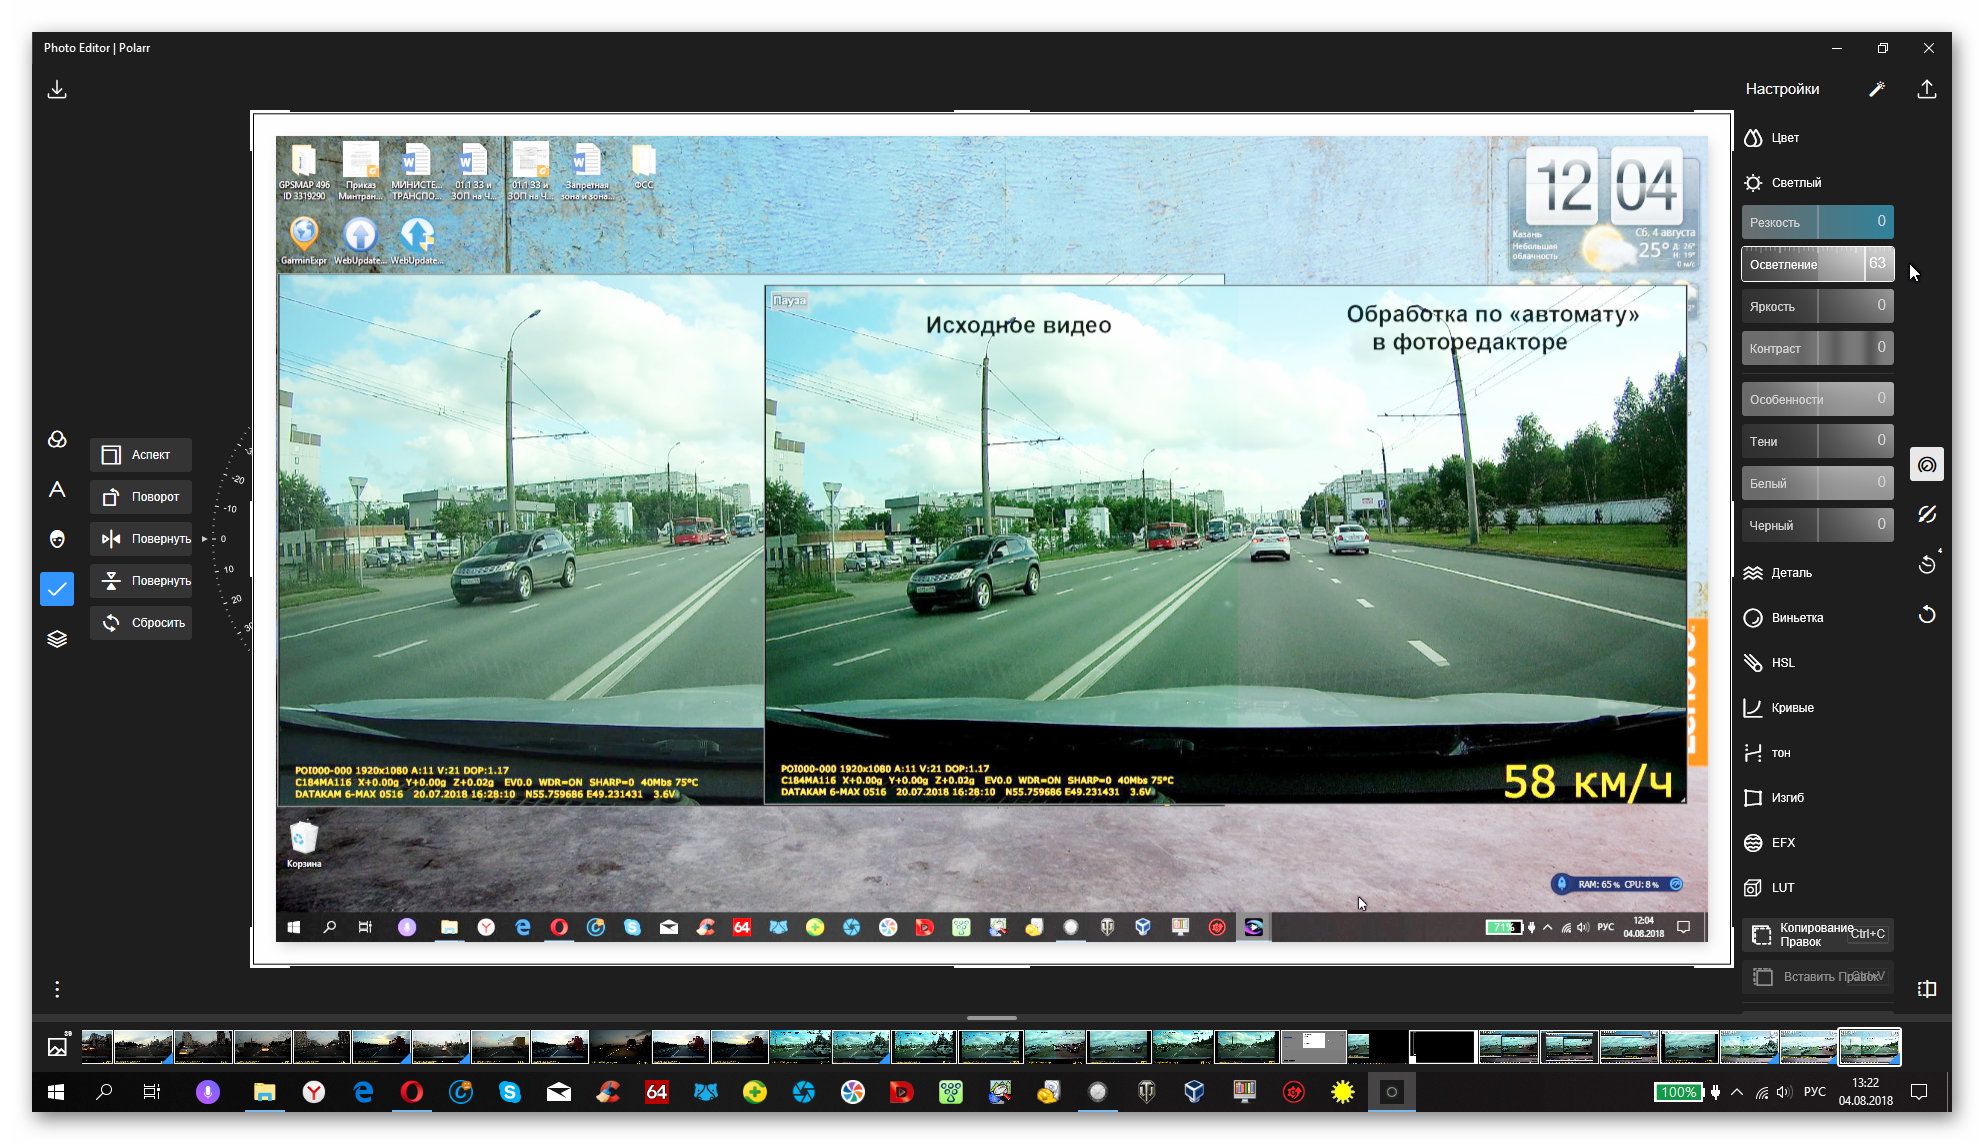
Task: Open the Виньетка panel section
Action: click(x=1796, y=618)
